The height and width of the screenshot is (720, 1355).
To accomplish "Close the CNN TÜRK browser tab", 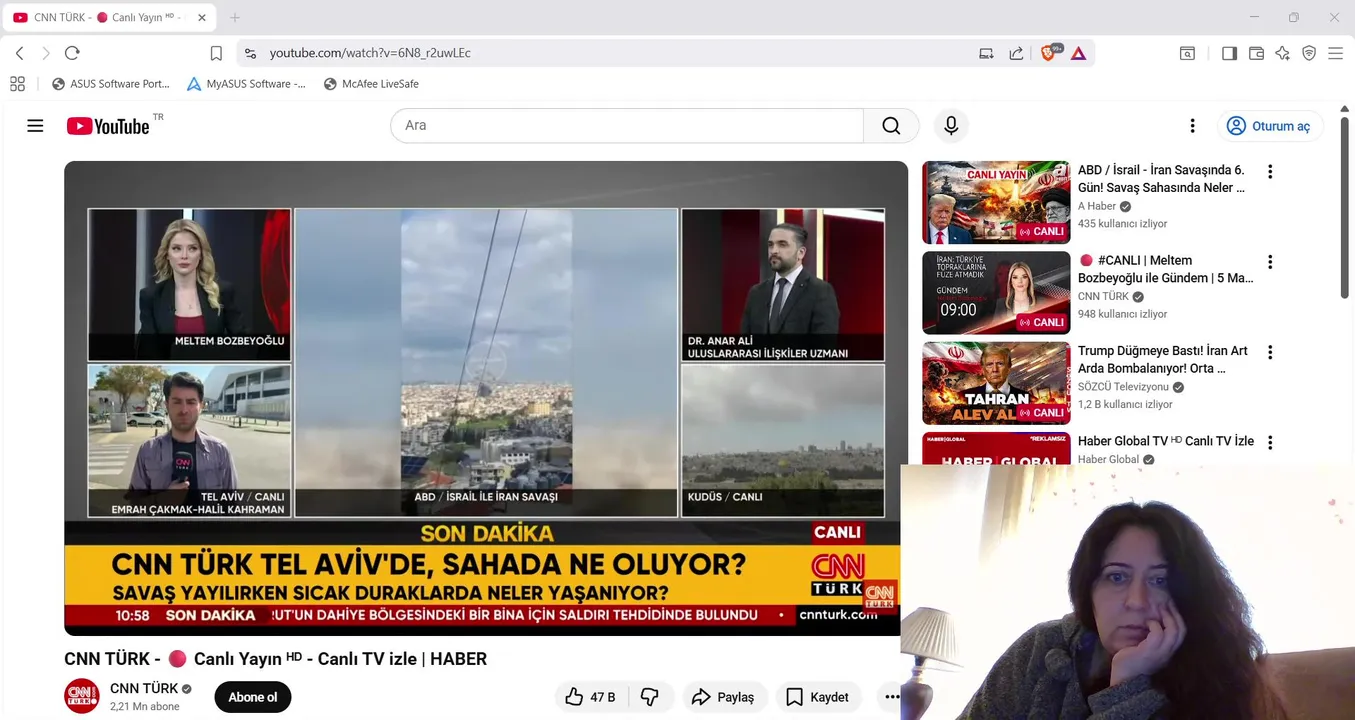I will pos(201,18).
